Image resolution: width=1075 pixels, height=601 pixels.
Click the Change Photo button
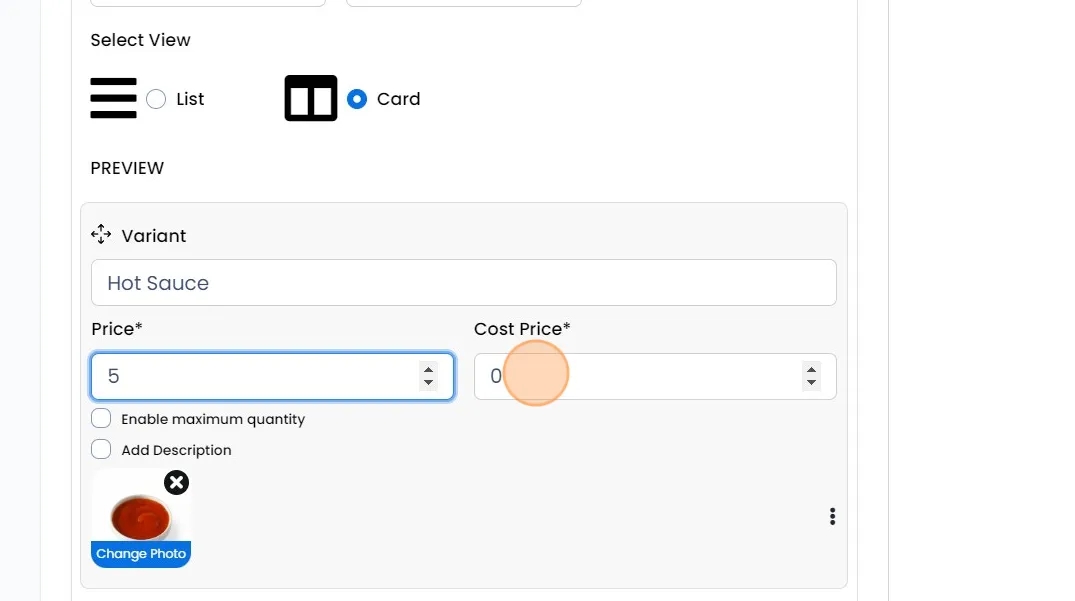141,554
